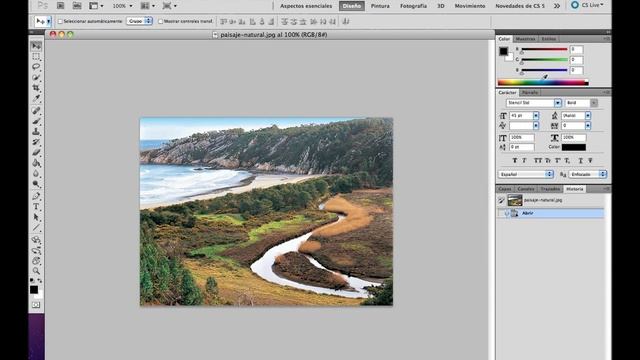Toggle Quick Mask mode button

click(x=36, y=305)
